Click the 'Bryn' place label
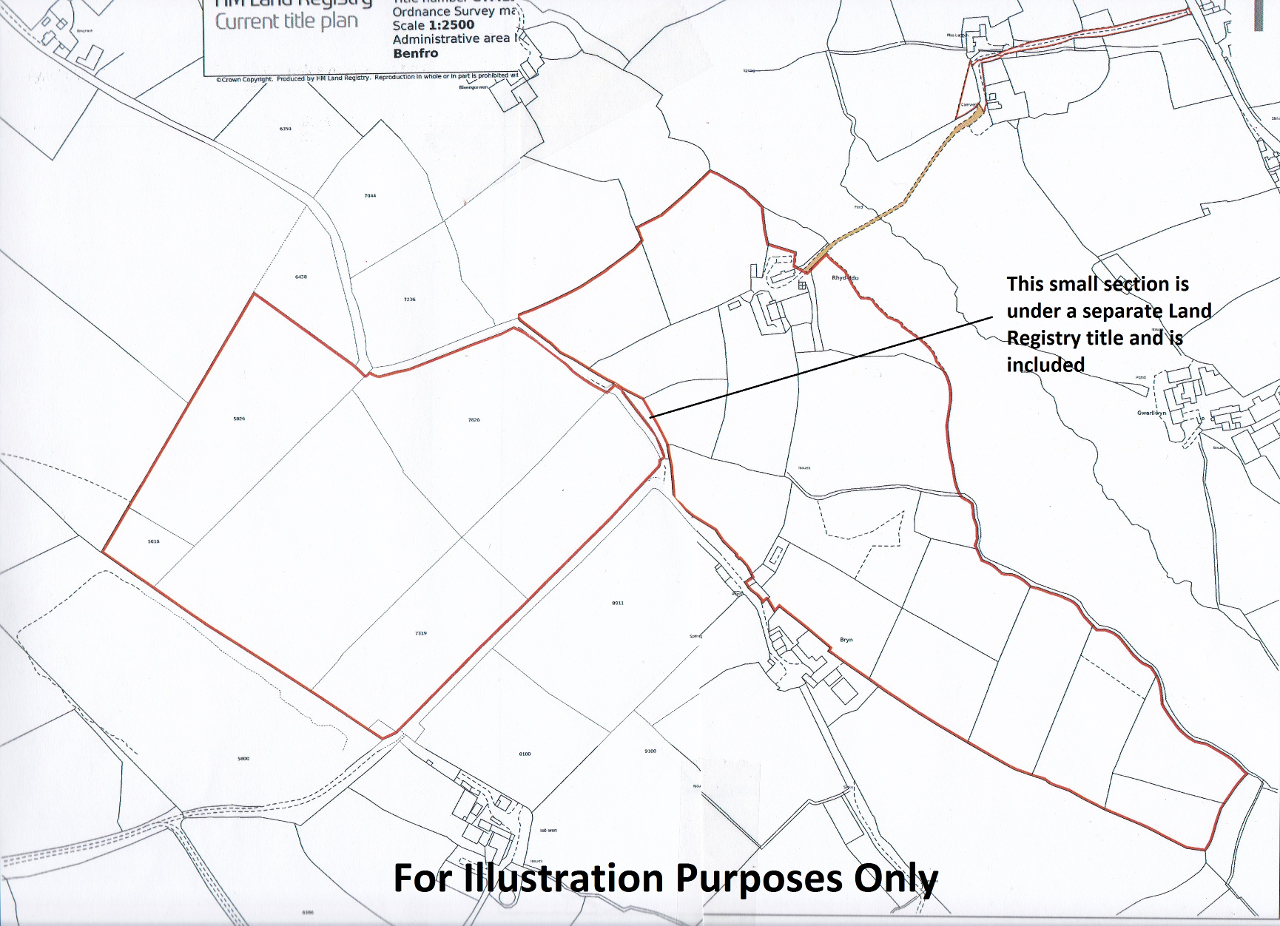Image resolution: width=1280 pixels, height=926 pixels. [x=846, y=638]
